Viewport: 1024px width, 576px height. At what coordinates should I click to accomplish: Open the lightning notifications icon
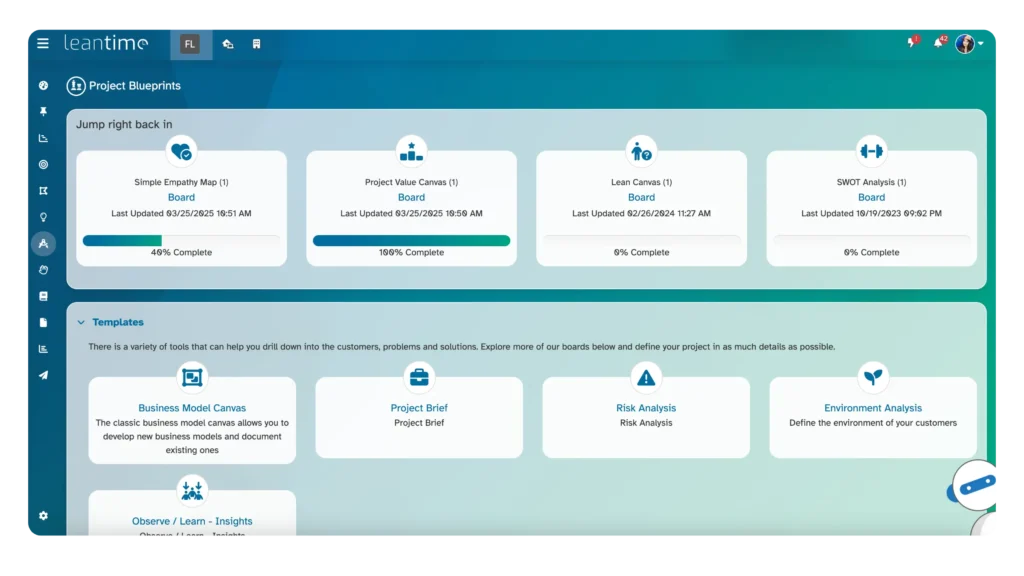click(912, 43)
